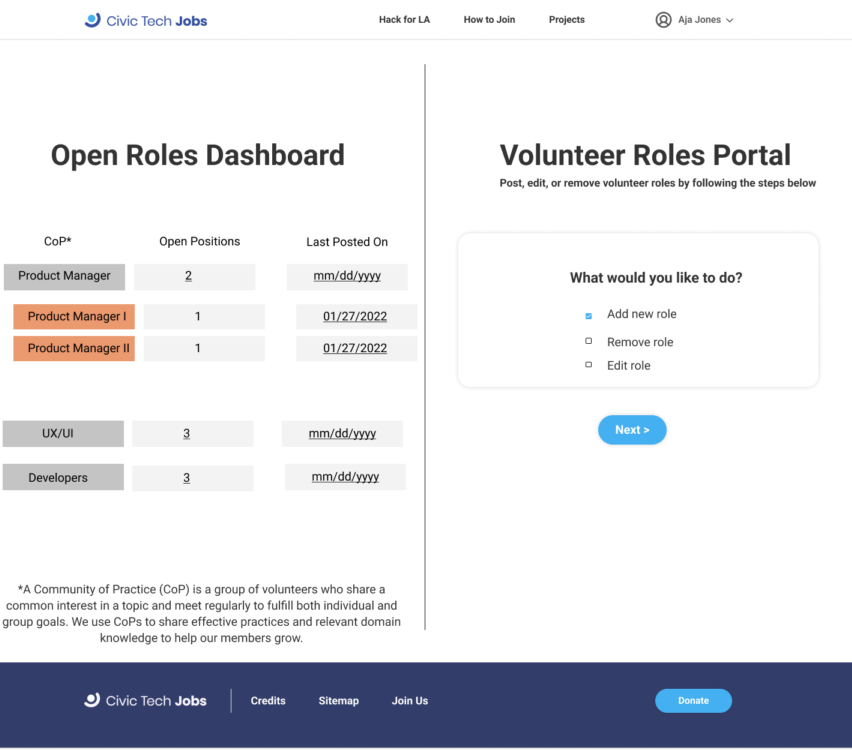
Task: Expand the Developers CoP row
Action: [63, 477]
